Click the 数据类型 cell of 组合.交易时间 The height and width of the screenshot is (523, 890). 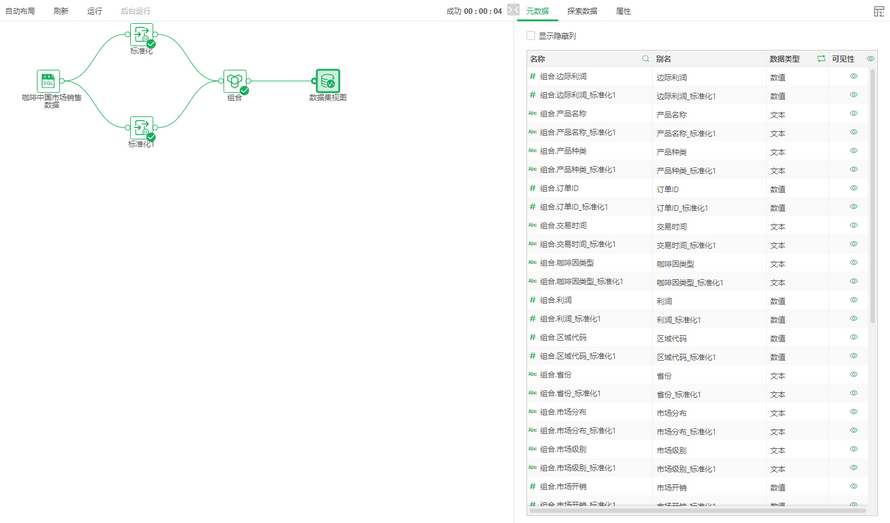coord(797,227)
